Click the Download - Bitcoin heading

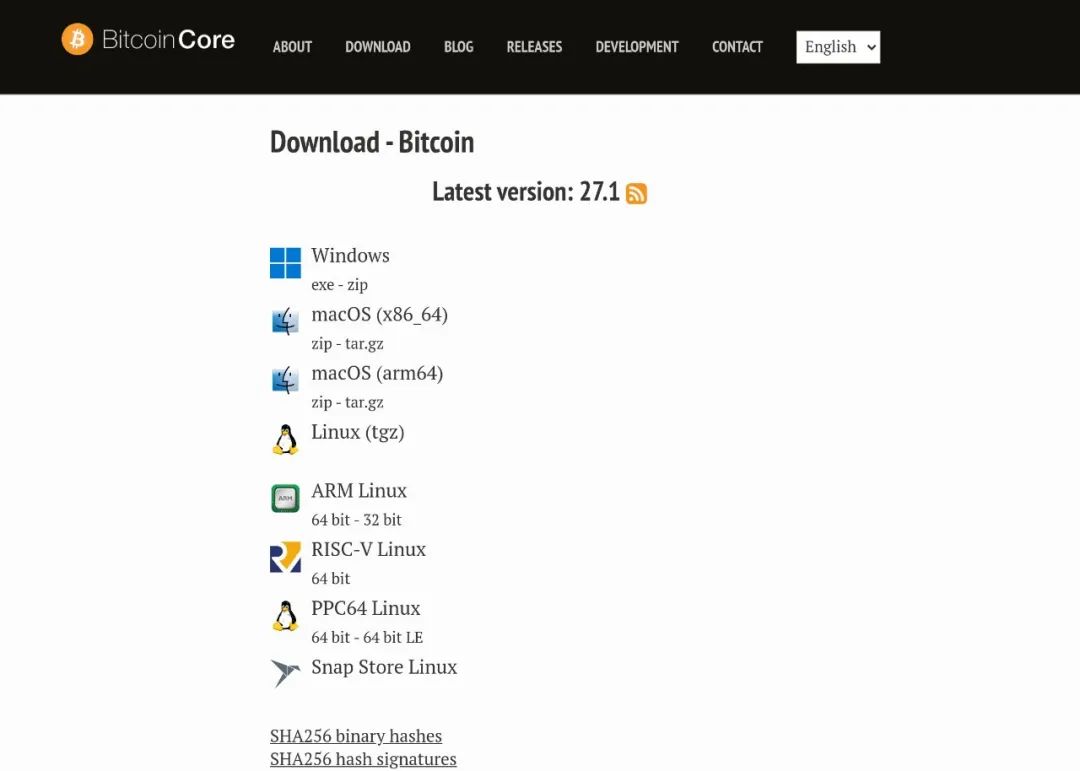coord(372,143)
